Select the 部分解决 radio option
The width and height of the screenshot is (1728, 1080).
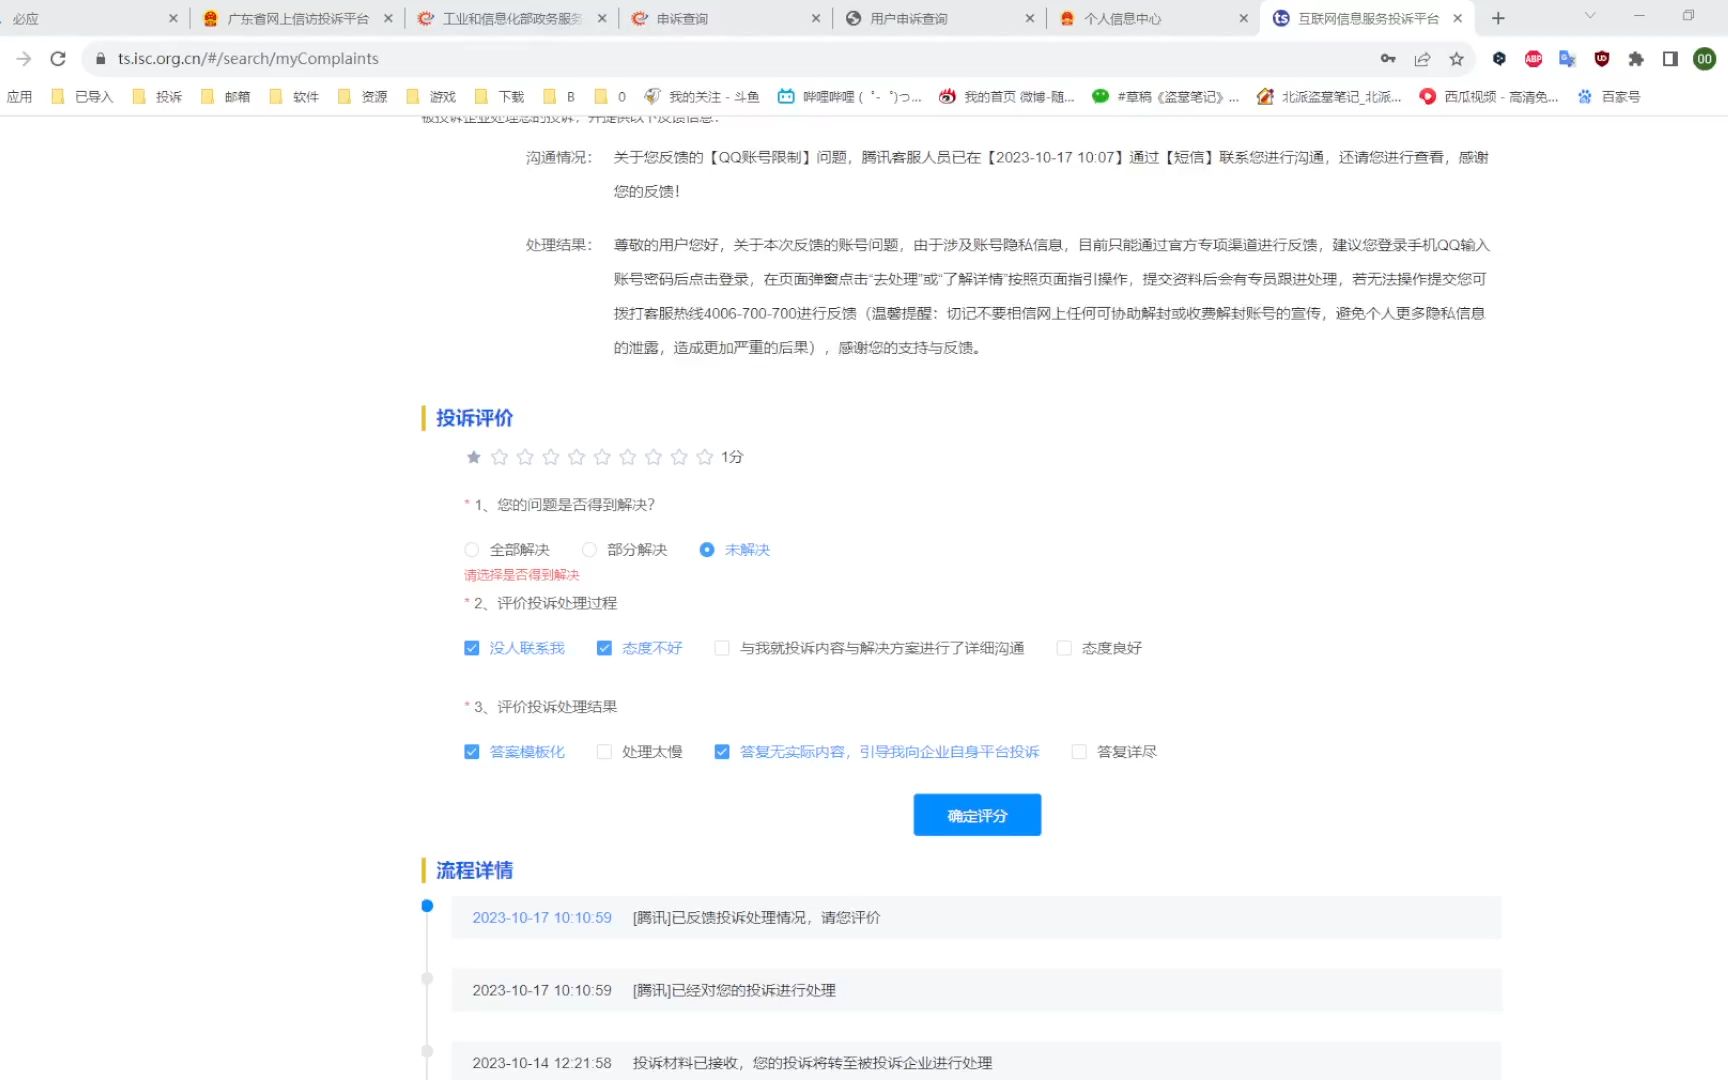[x=625, y=550]
